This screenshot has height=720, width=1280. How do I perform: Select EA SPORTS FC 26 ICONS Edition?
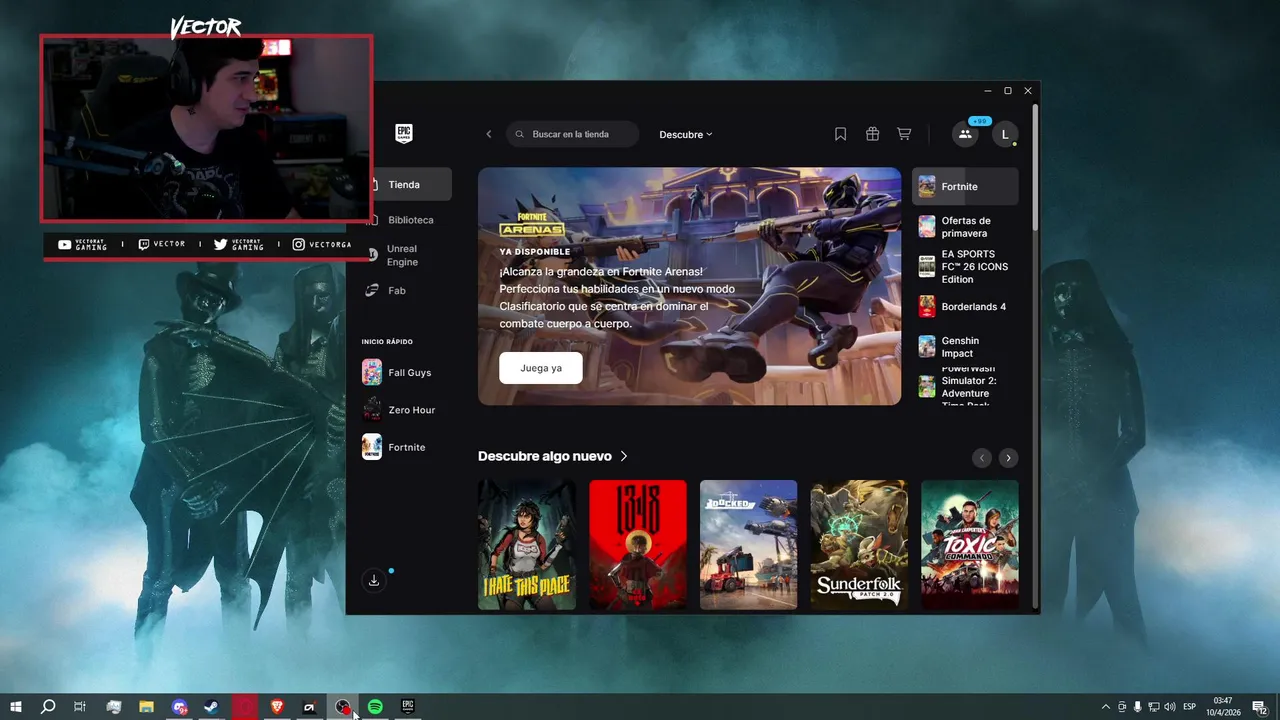coord(965,267)
